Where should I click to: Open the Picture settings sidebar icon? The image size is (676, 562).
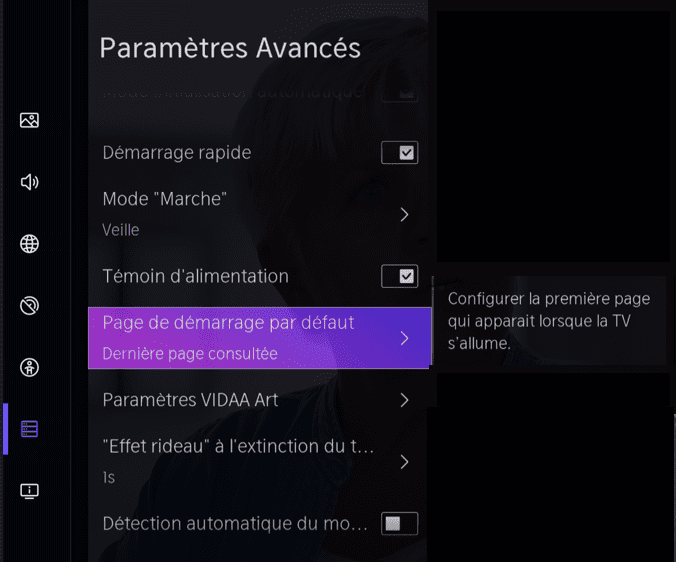click(30, 120)
